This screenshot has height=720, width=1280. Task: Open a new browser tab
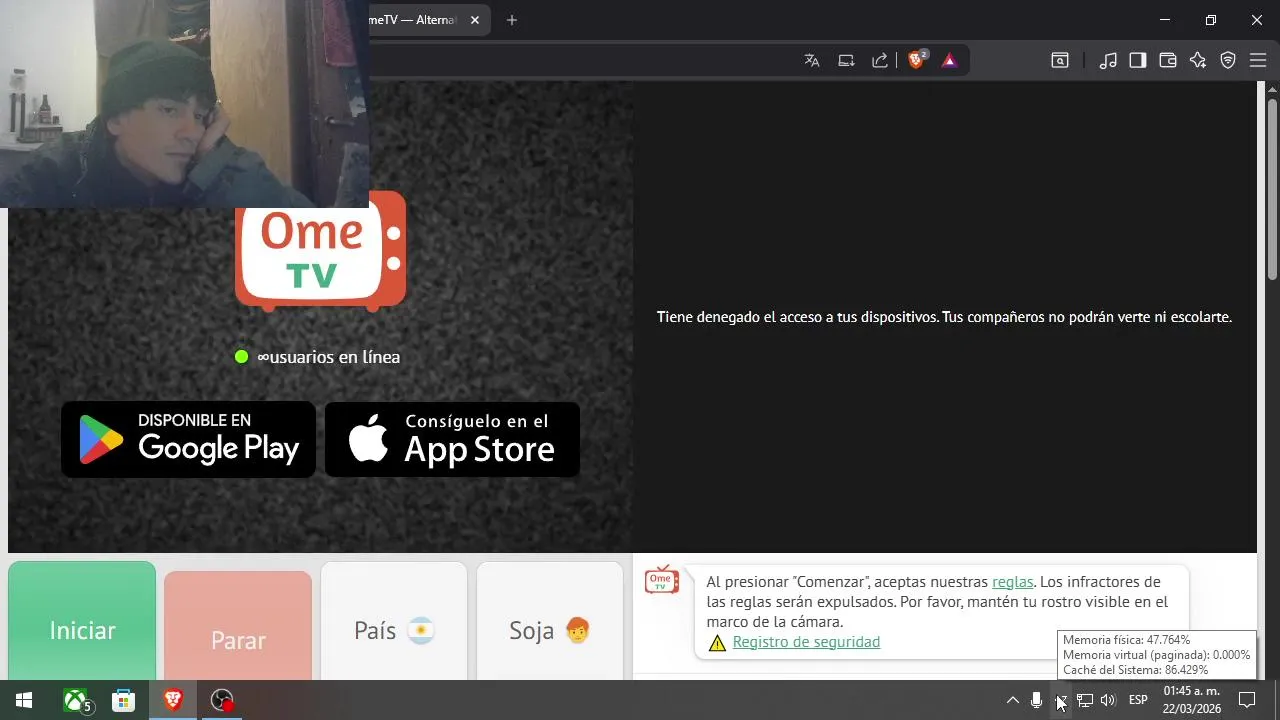point(512,20)
